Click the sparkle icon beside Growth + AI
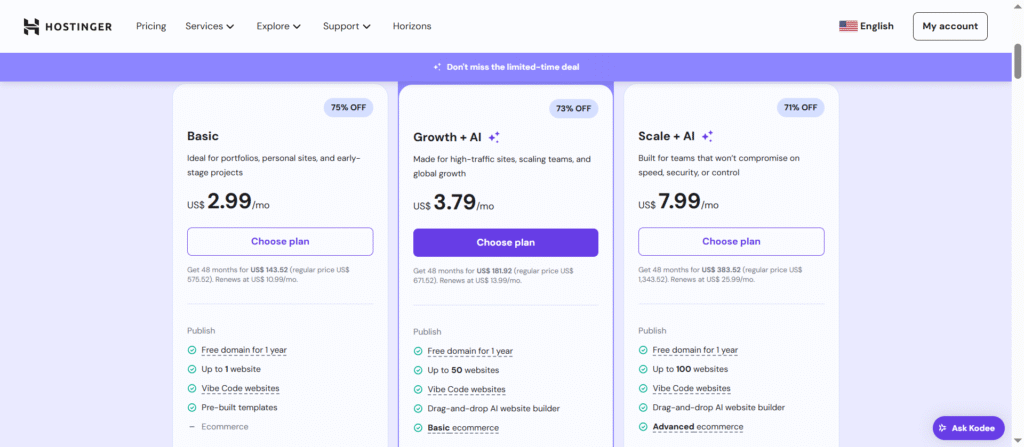This screenshot has width=1024, height=447. (x=494, y=137)
